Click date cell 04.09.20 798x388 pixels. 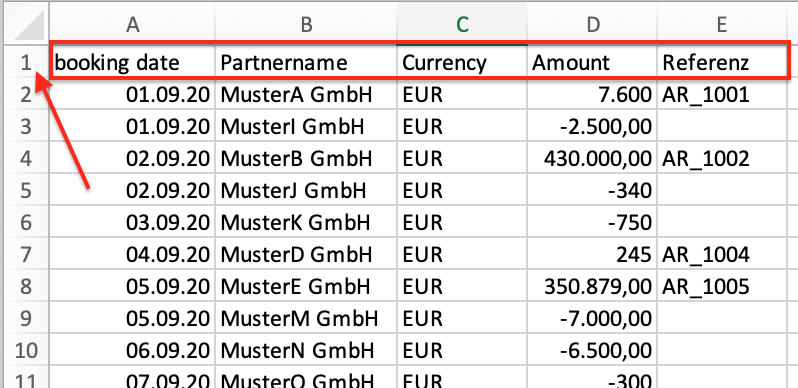[x=132, y=255]
